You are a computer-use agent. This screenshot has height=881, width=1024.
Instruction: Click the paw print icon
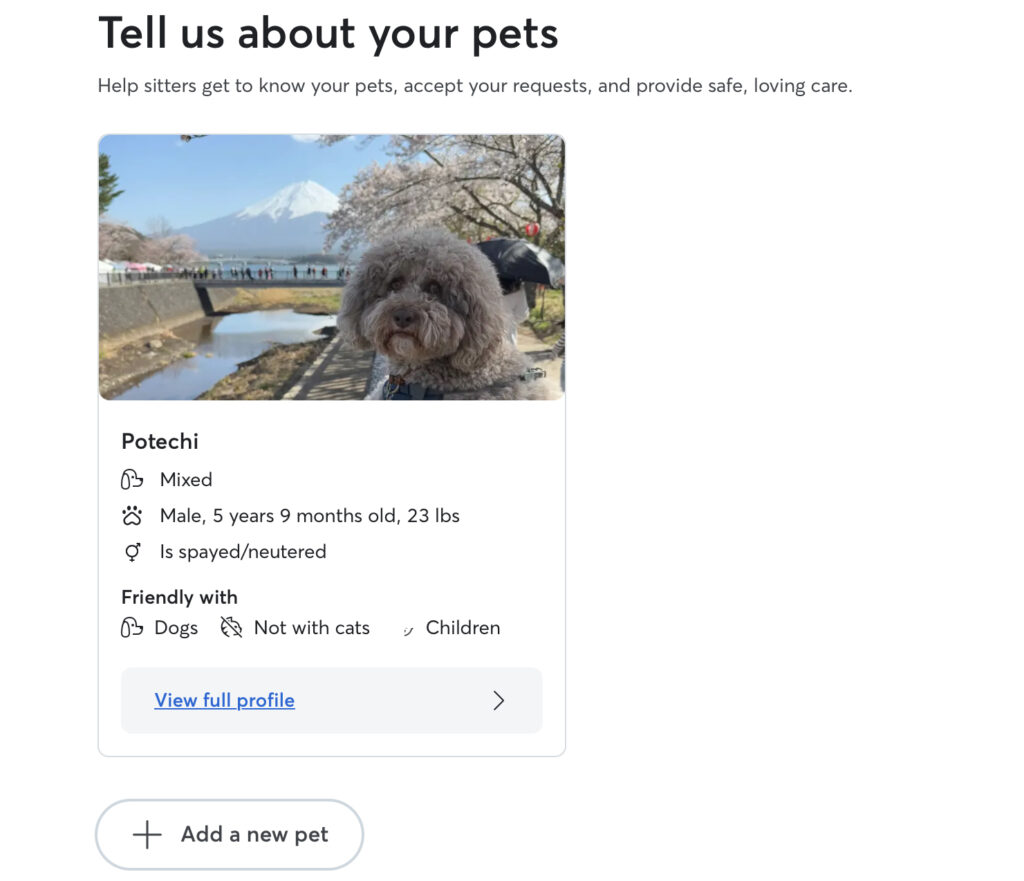click(132, 516)
